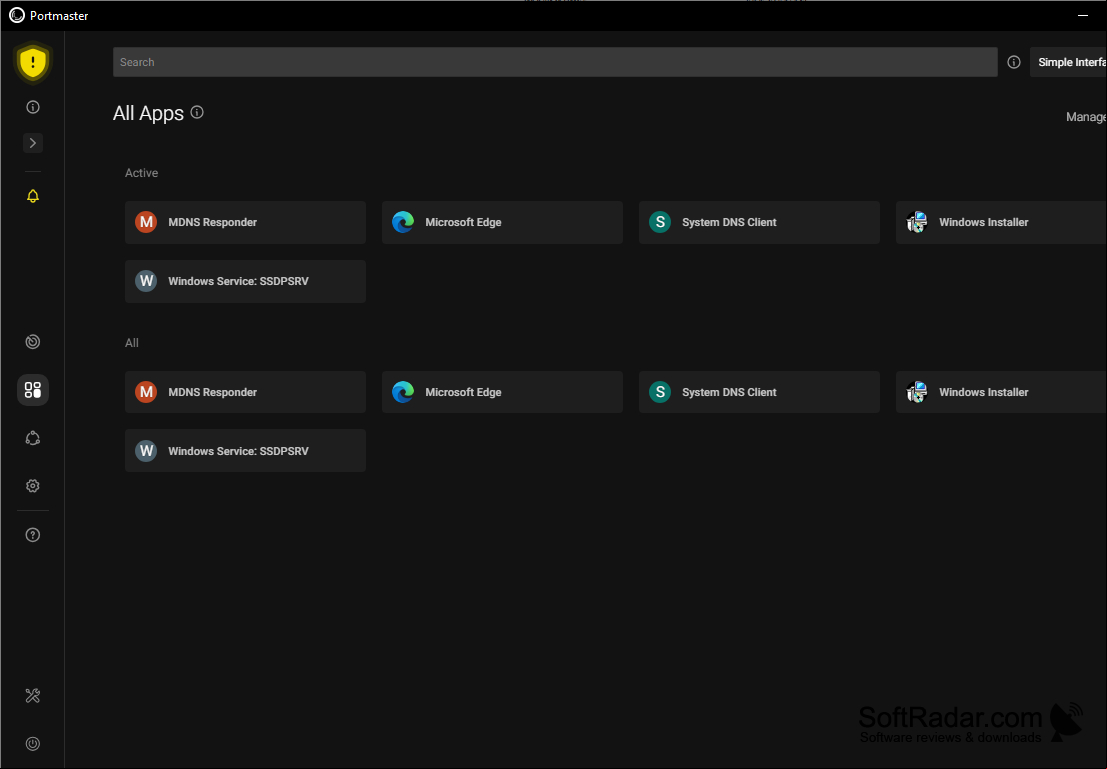Click the power shutdown icon in the sidebar
The image size is (1107, 769).
click(32, 744)
